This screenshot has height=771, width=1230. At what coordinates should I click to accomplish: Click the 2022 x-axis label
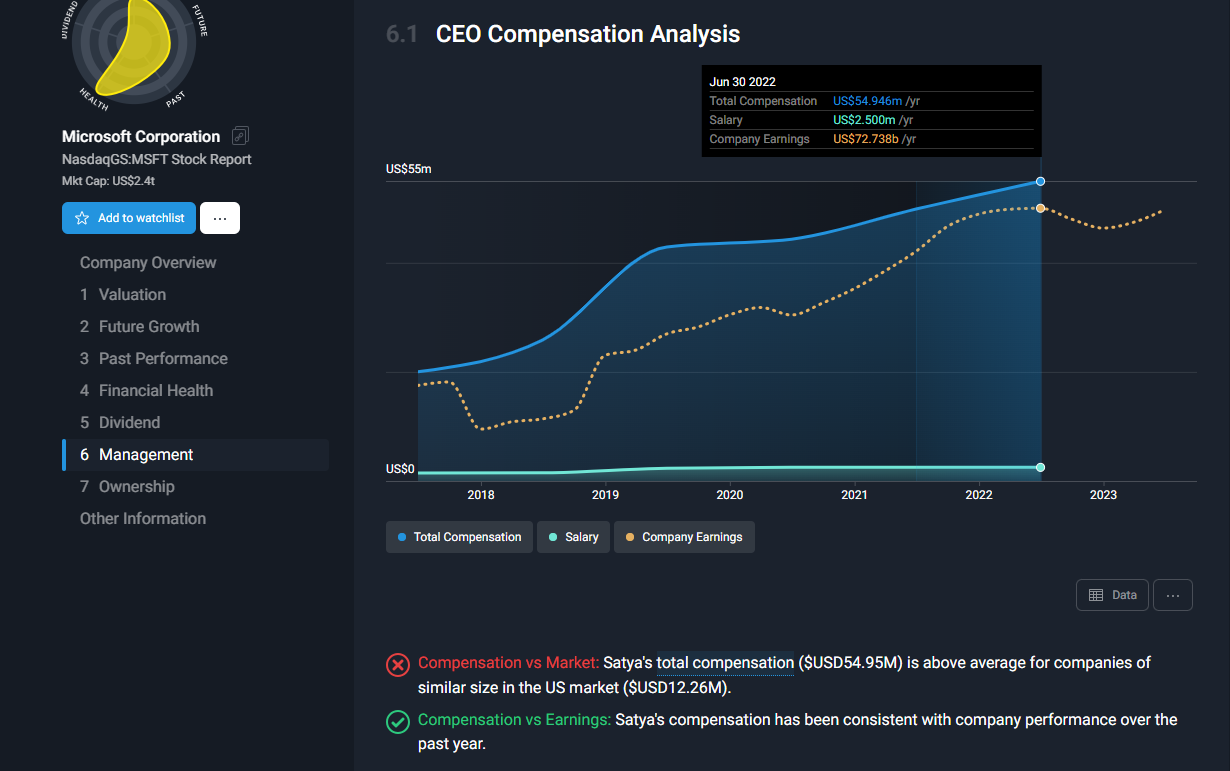coord(979,495)
